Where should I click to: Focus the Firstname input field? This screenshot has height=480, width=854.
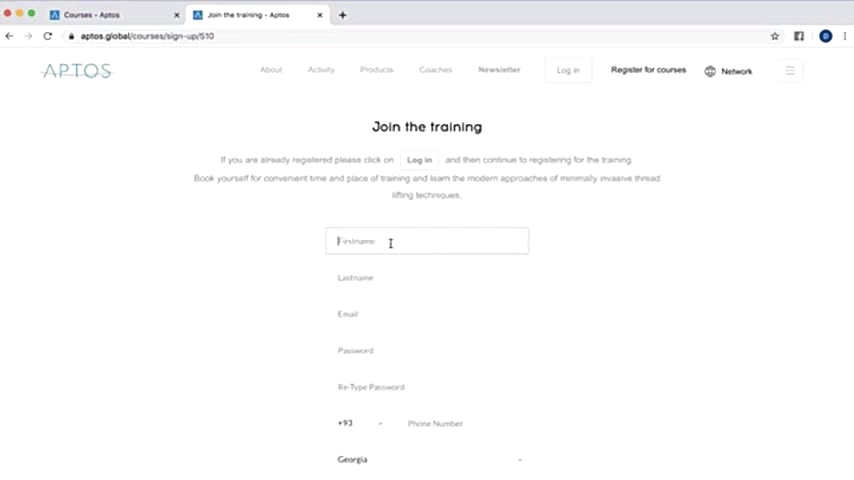click(427, 241)
